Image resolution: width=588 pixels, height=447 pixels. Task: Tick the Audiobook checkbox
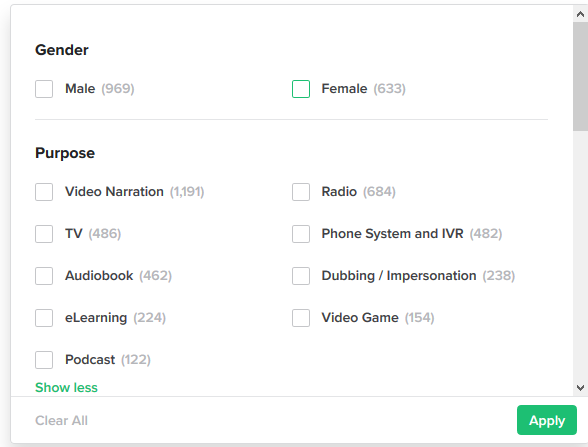(44, 276)
